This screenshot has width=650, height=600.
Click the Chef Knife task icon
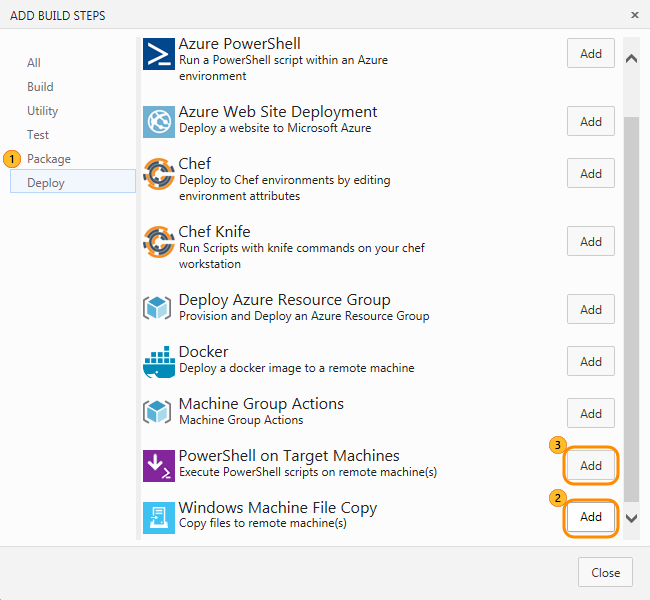pos(159,242)
